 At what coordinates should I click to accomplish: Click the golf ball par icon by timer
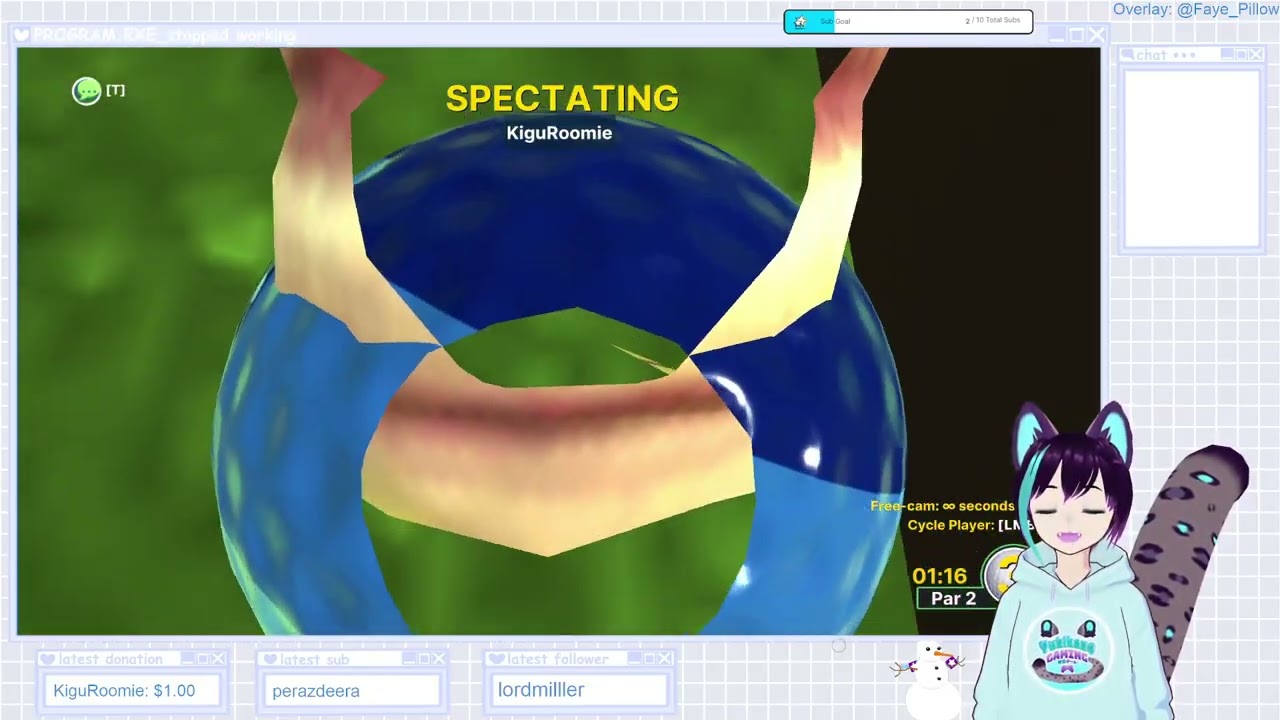(x=1003, y=574)
